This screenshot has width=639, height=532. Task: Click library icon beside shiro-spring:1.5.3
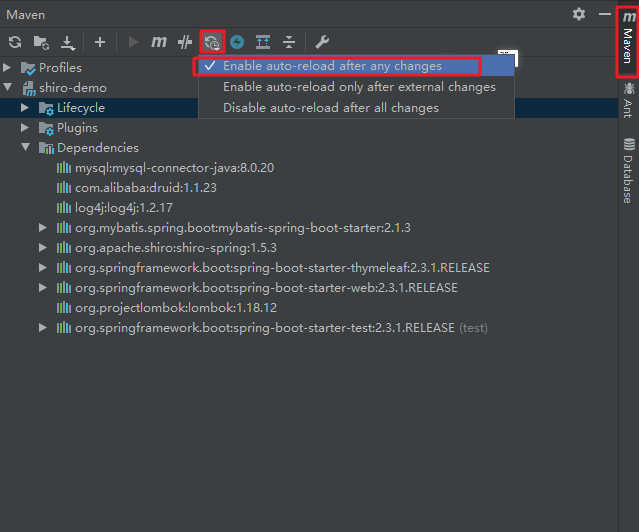coord(64,247)
